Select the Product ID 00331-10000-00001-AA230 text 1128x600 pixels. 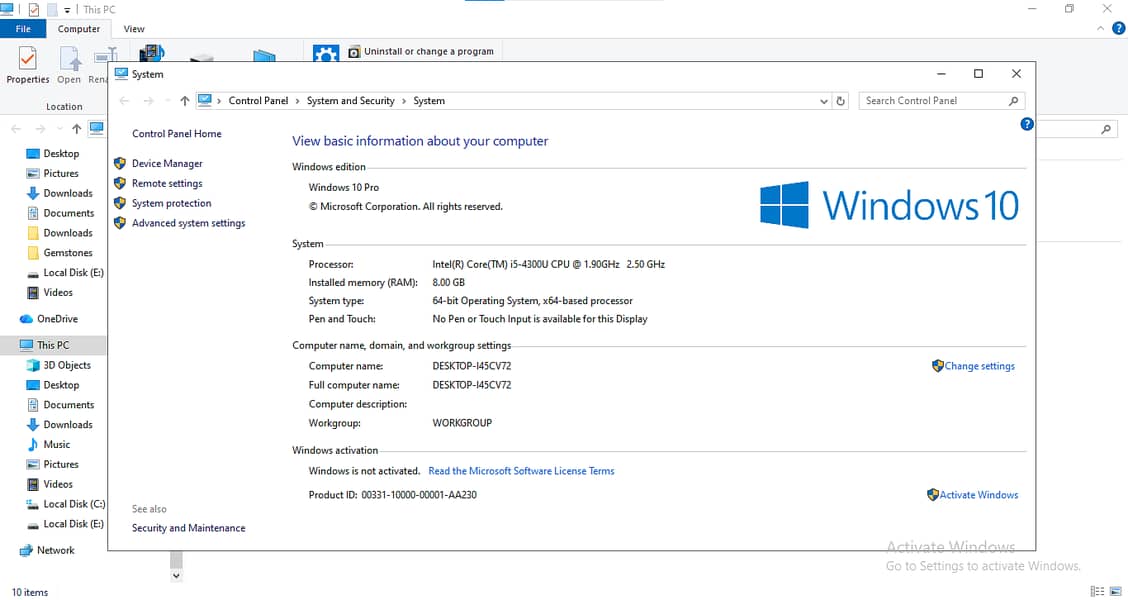tap(419, 495)
